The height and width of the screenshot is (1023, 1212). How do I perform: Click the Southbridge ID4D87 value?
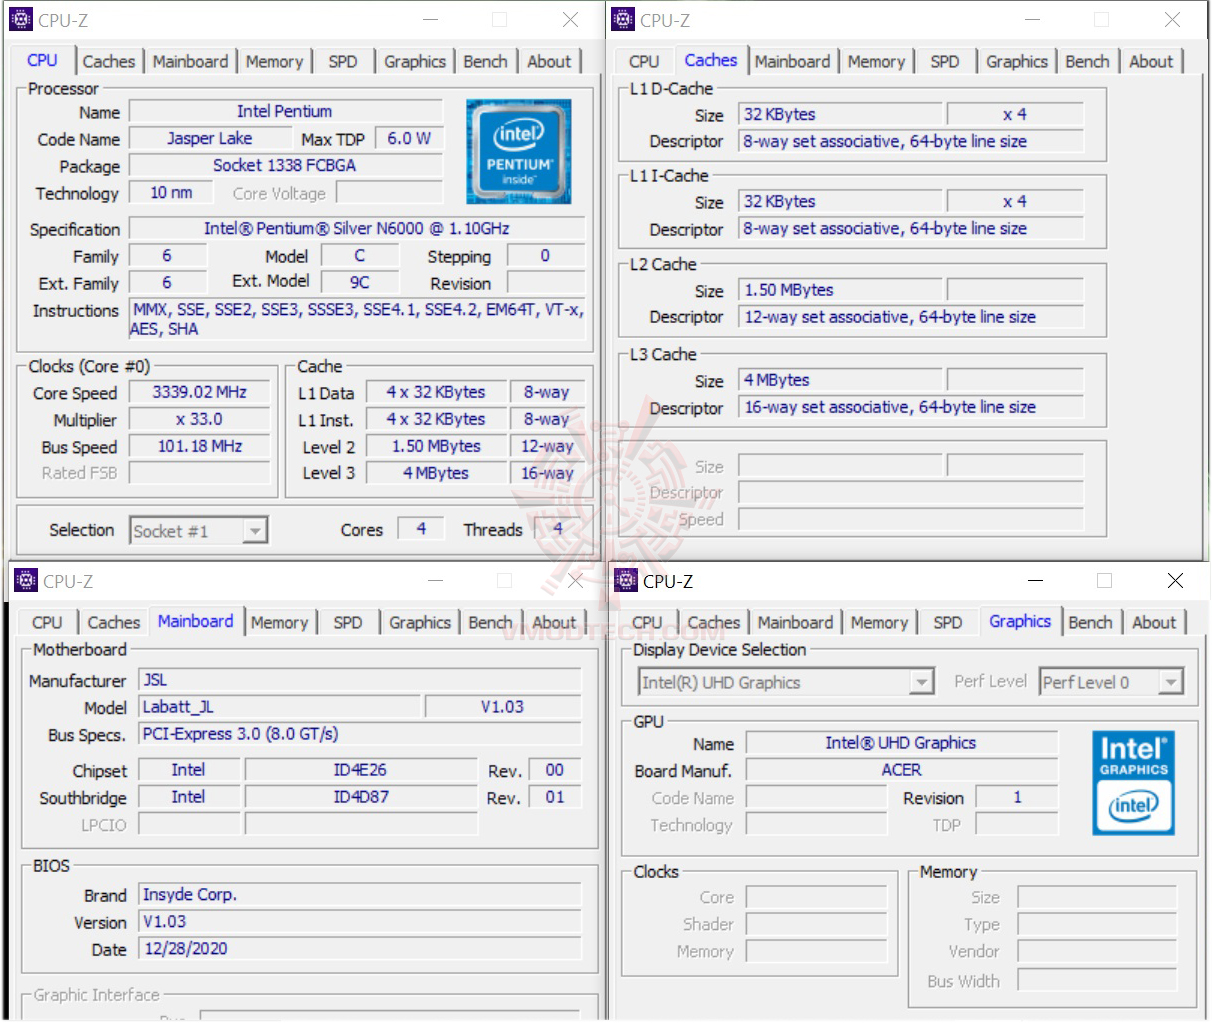361,797
